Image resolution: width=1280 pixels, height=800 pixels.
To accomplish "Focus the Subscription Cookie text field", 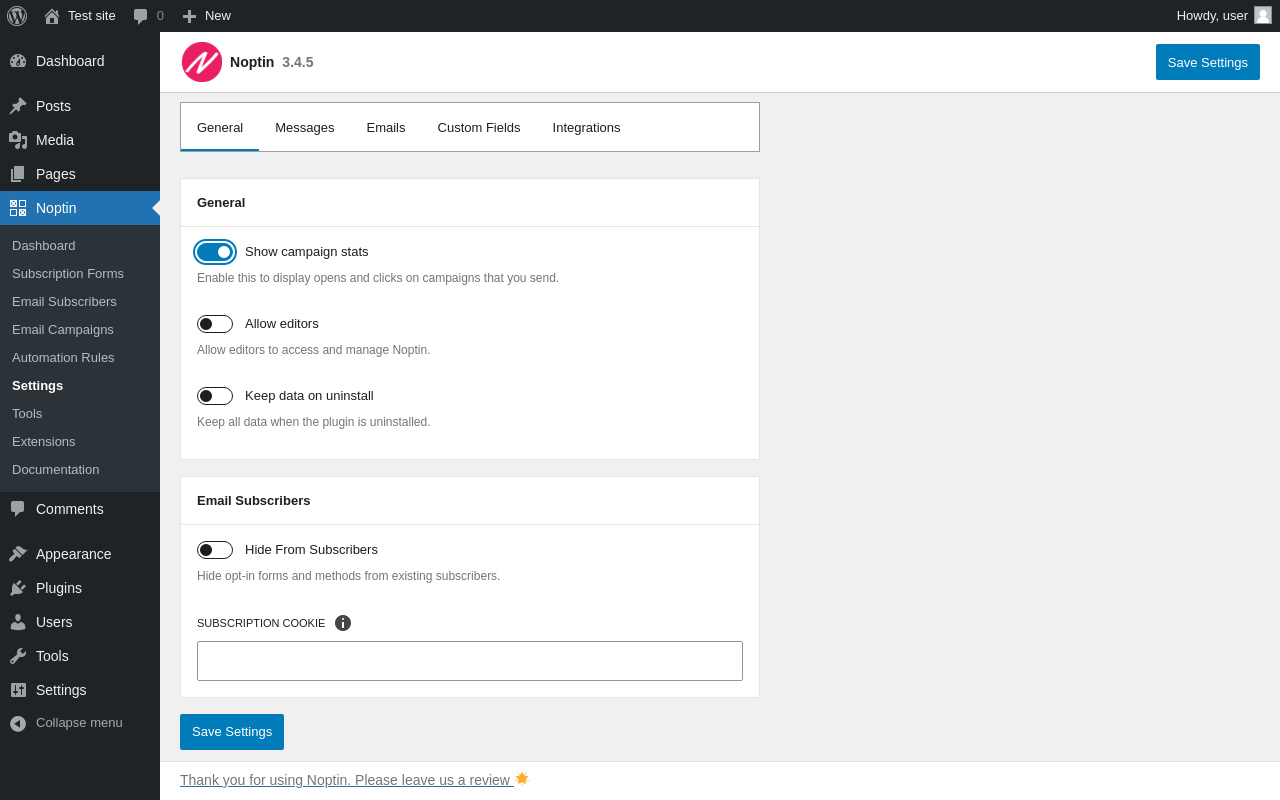I will coord(470,661).
